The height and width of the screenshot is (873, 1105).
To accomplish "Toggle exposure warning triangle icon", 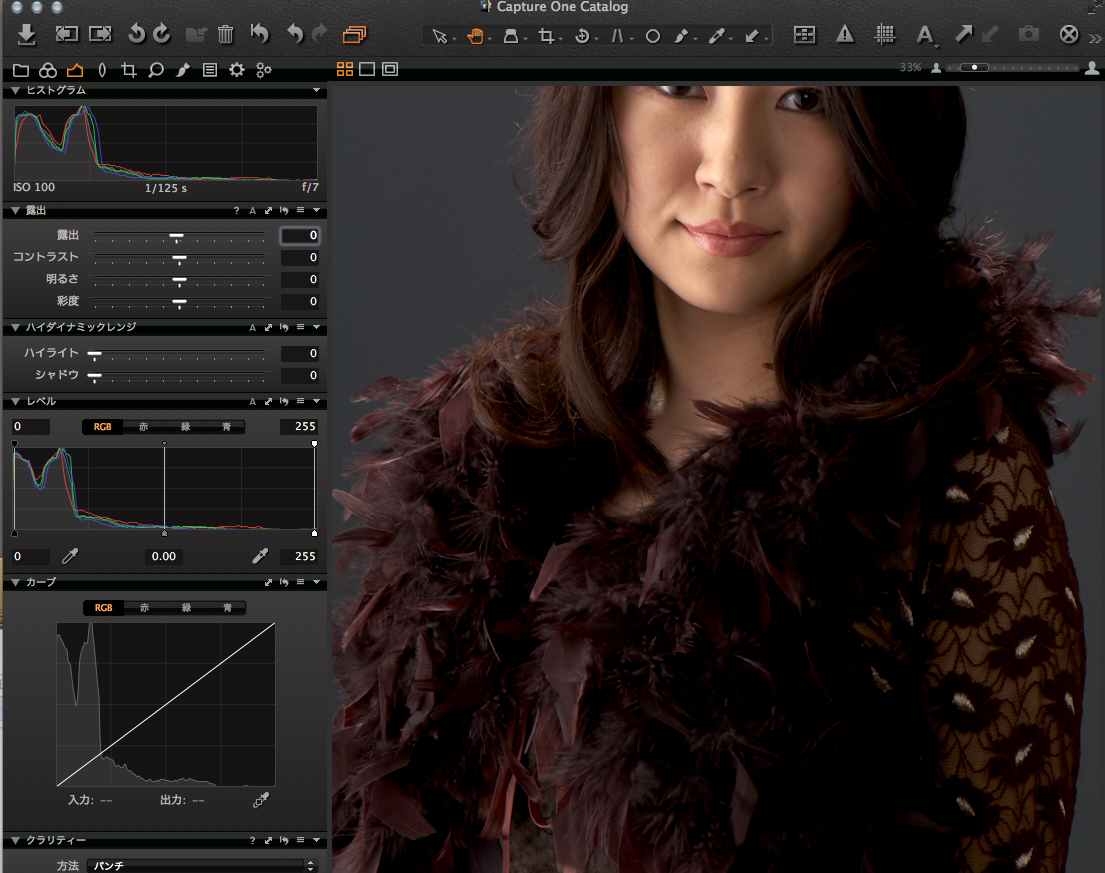I will [845, 35].
